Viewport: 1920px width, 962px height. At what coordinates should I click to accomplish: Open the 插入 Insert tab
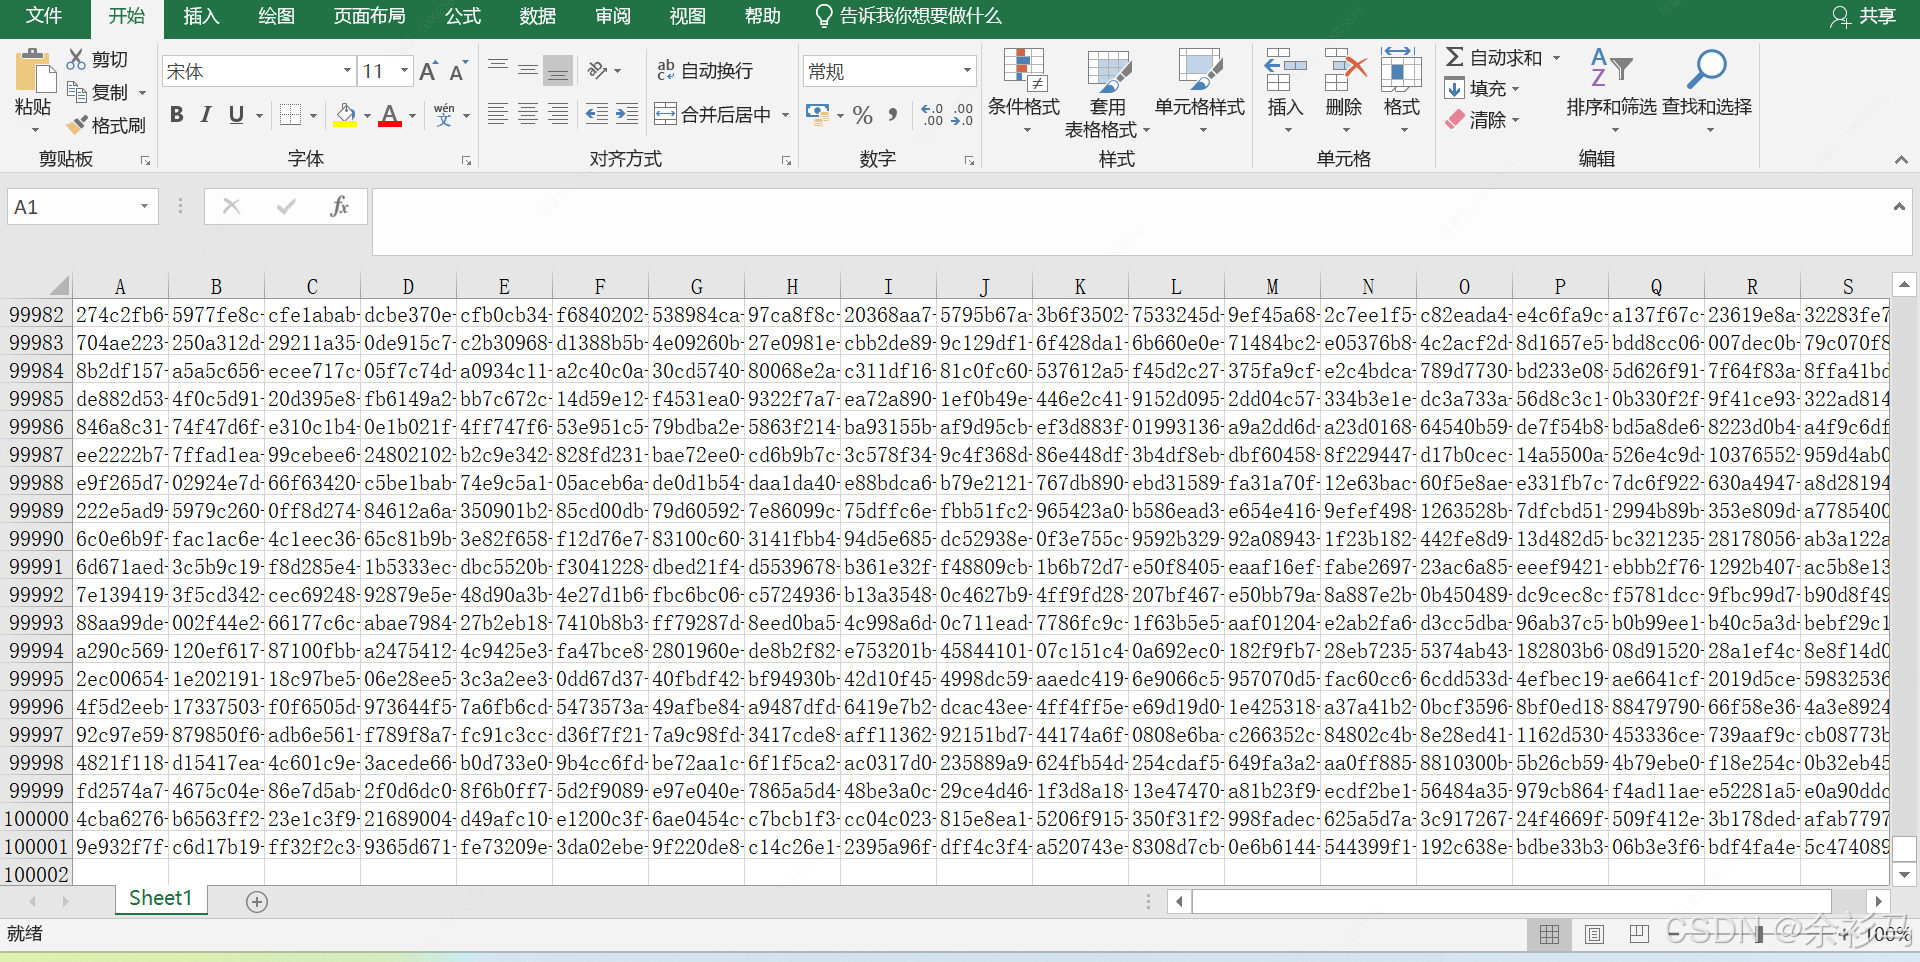click(x=201, y=16)
